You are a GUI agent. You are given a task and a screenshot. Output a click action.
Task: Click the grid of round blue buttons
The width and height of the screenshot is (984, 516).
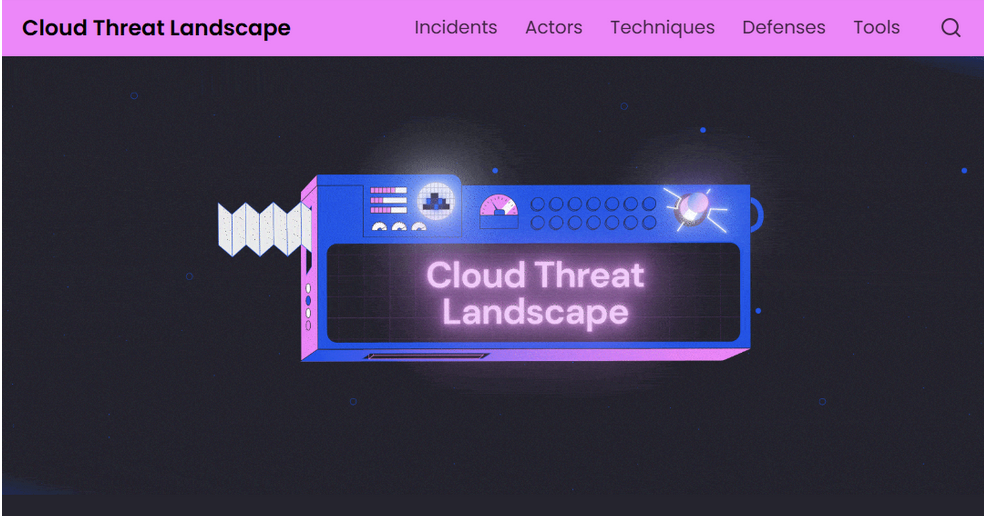point(593,213)
